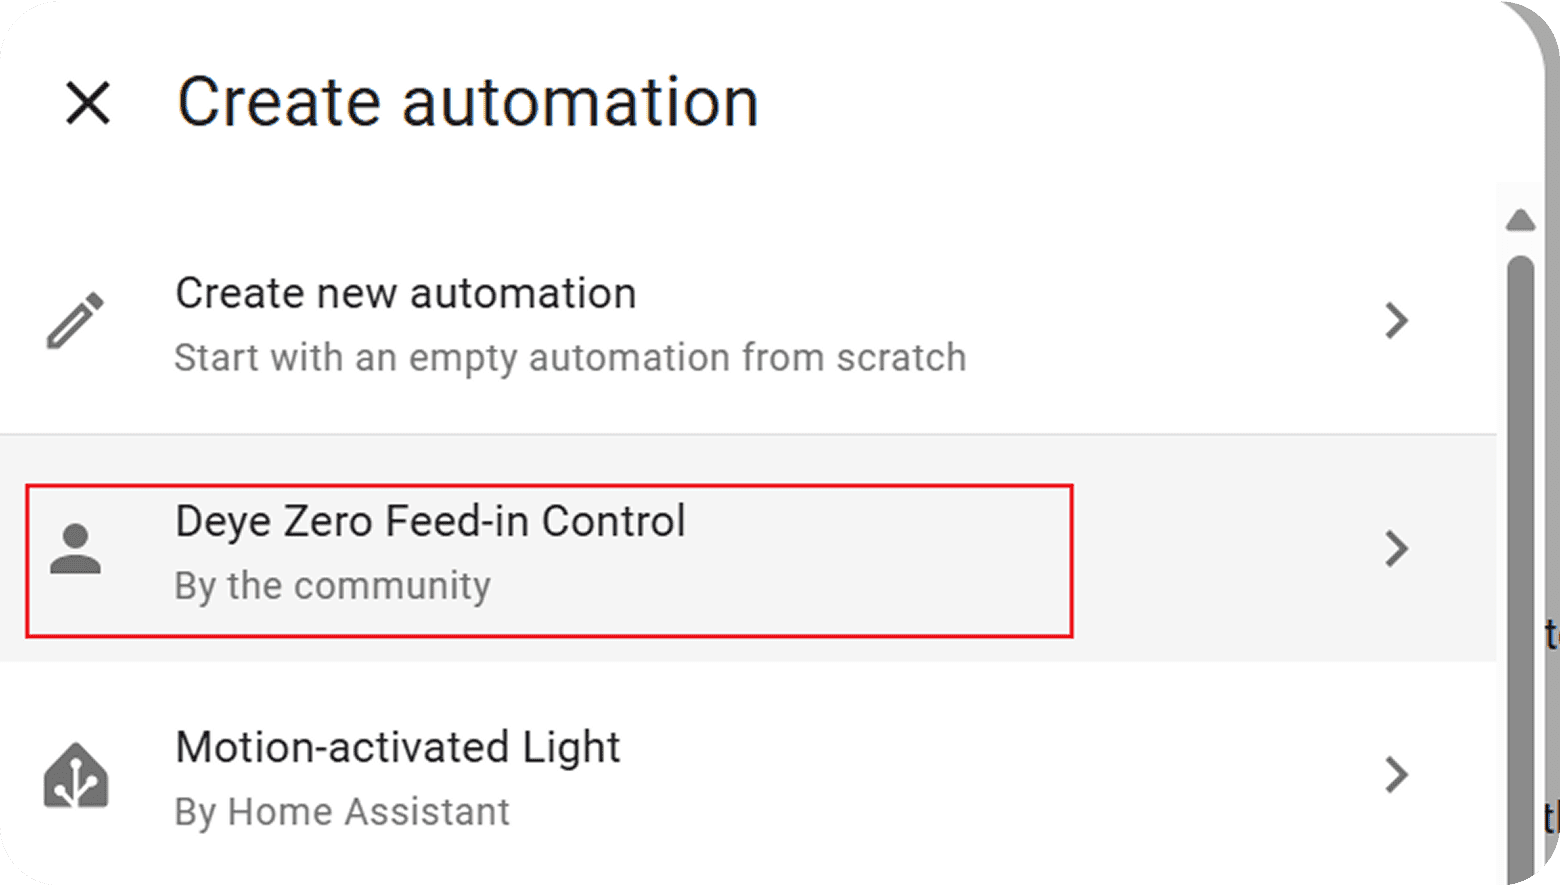The height and width of the screenshot is (885, 1560).
Task: Choose the Deye Zero Feed-in Control title
Action: (430, 521)
